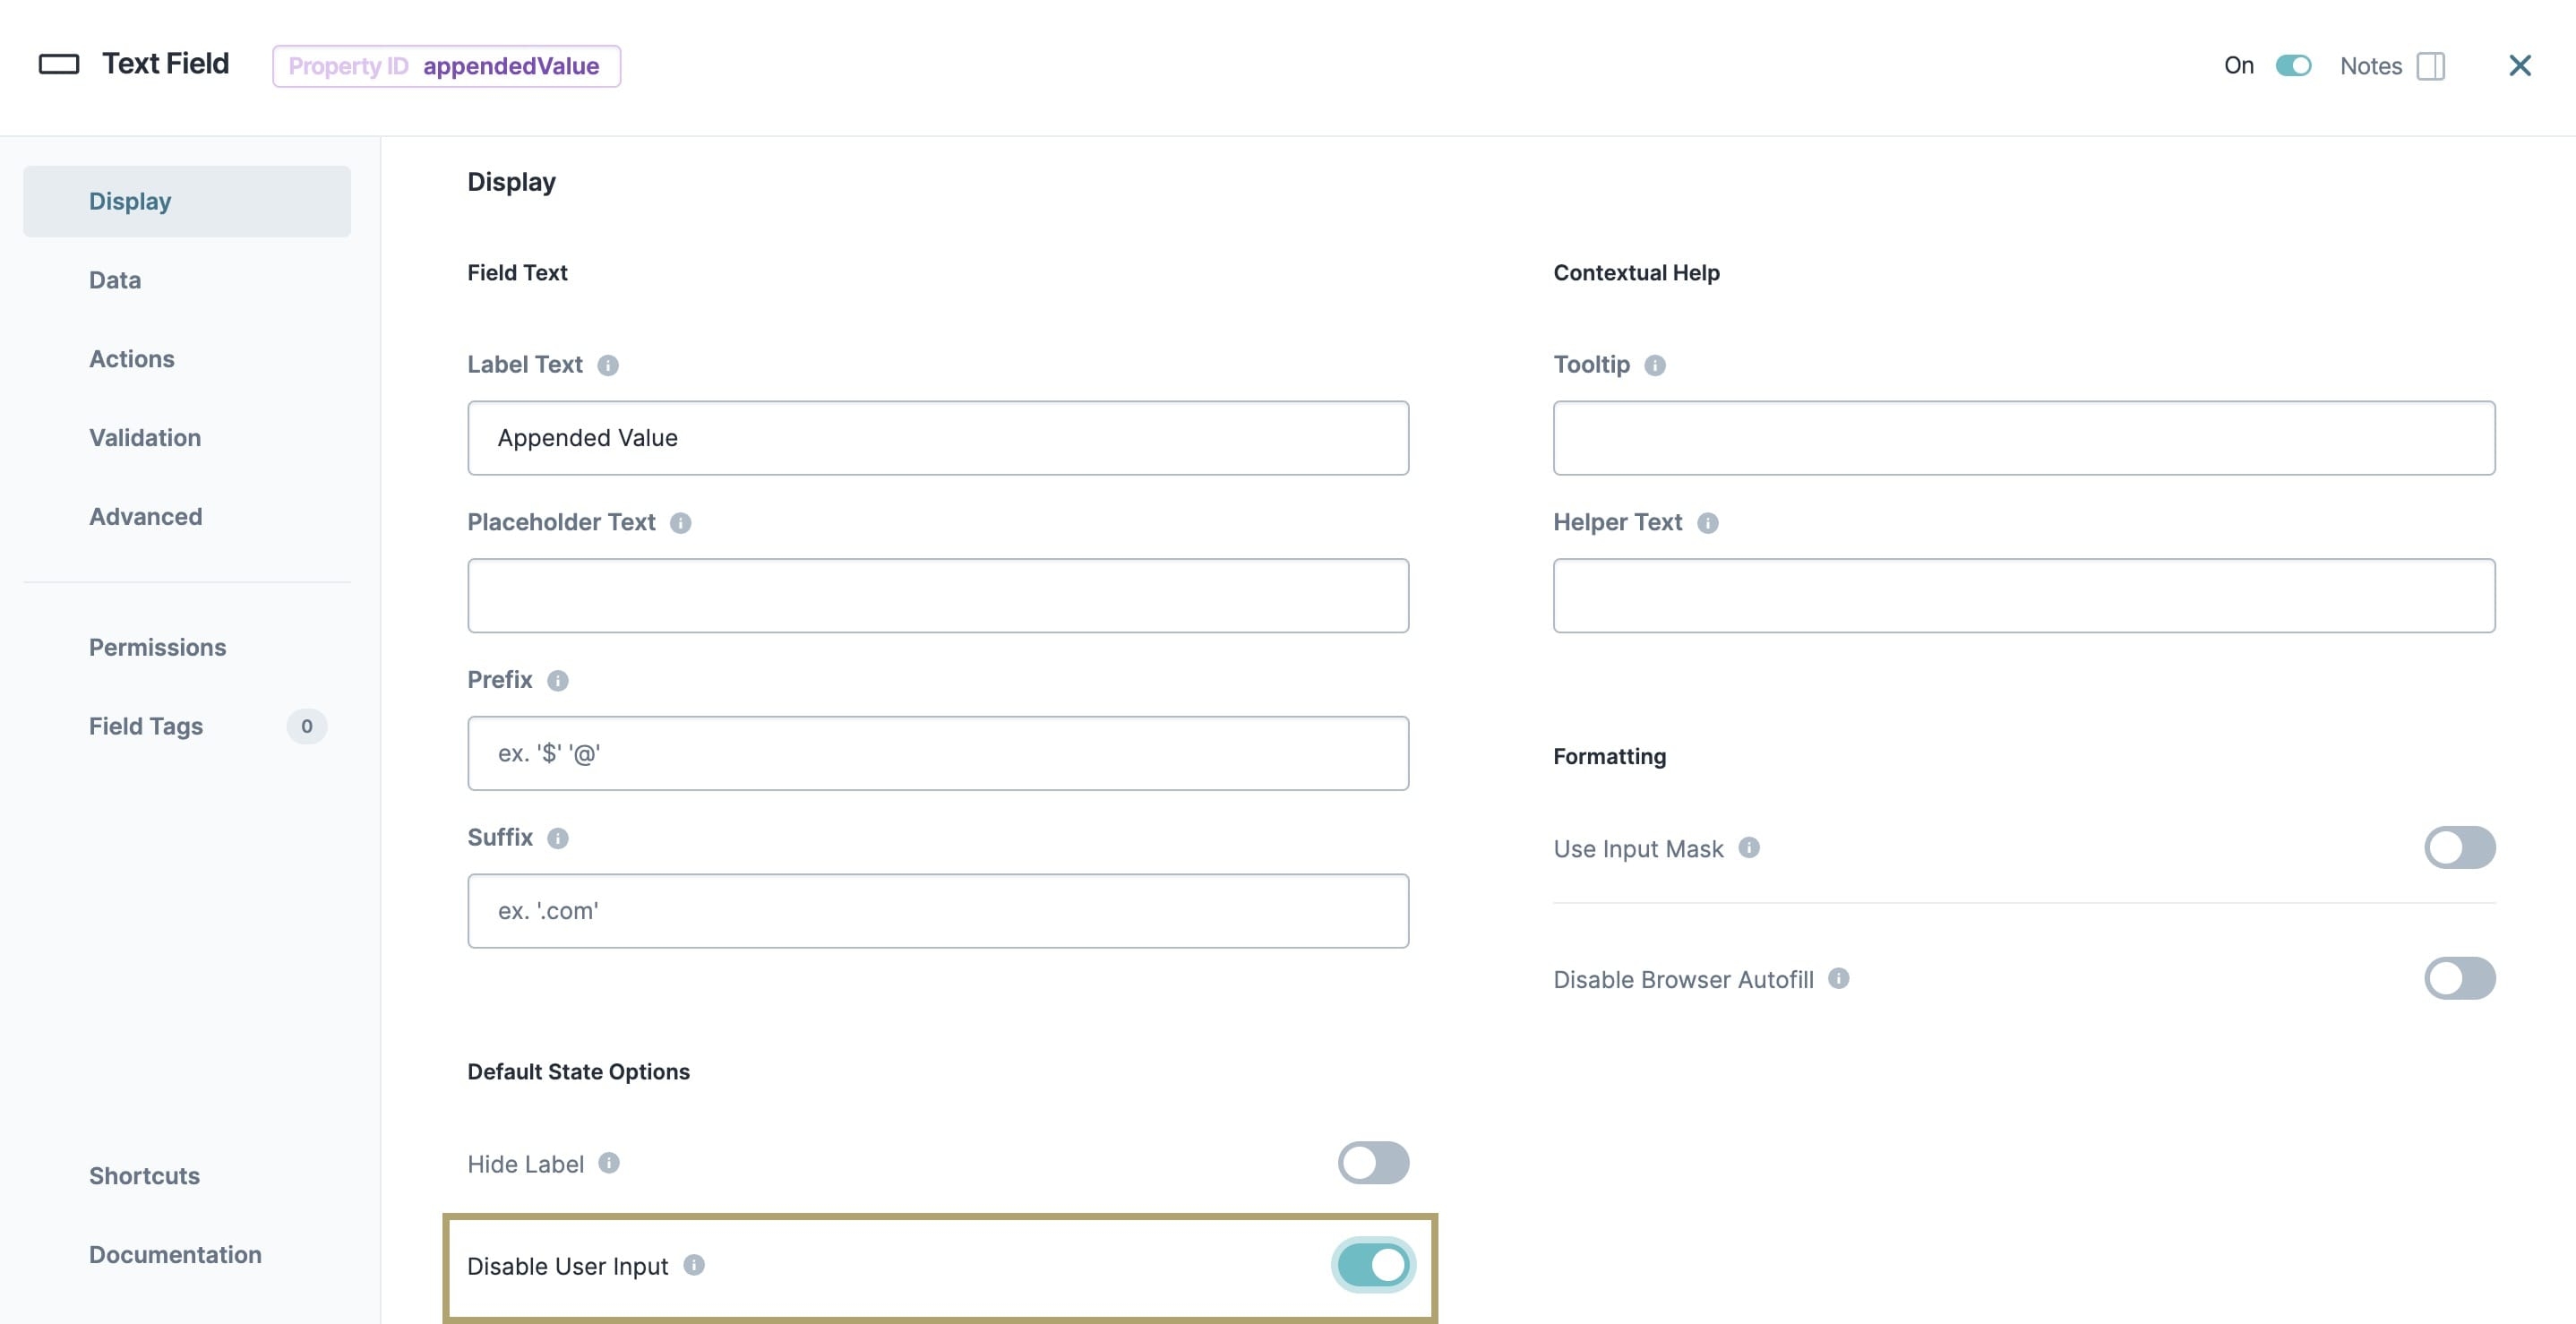This screenshot has width=2576, height=1324.
Task: Click the Field Tags count badge
Action: (307, 726)
